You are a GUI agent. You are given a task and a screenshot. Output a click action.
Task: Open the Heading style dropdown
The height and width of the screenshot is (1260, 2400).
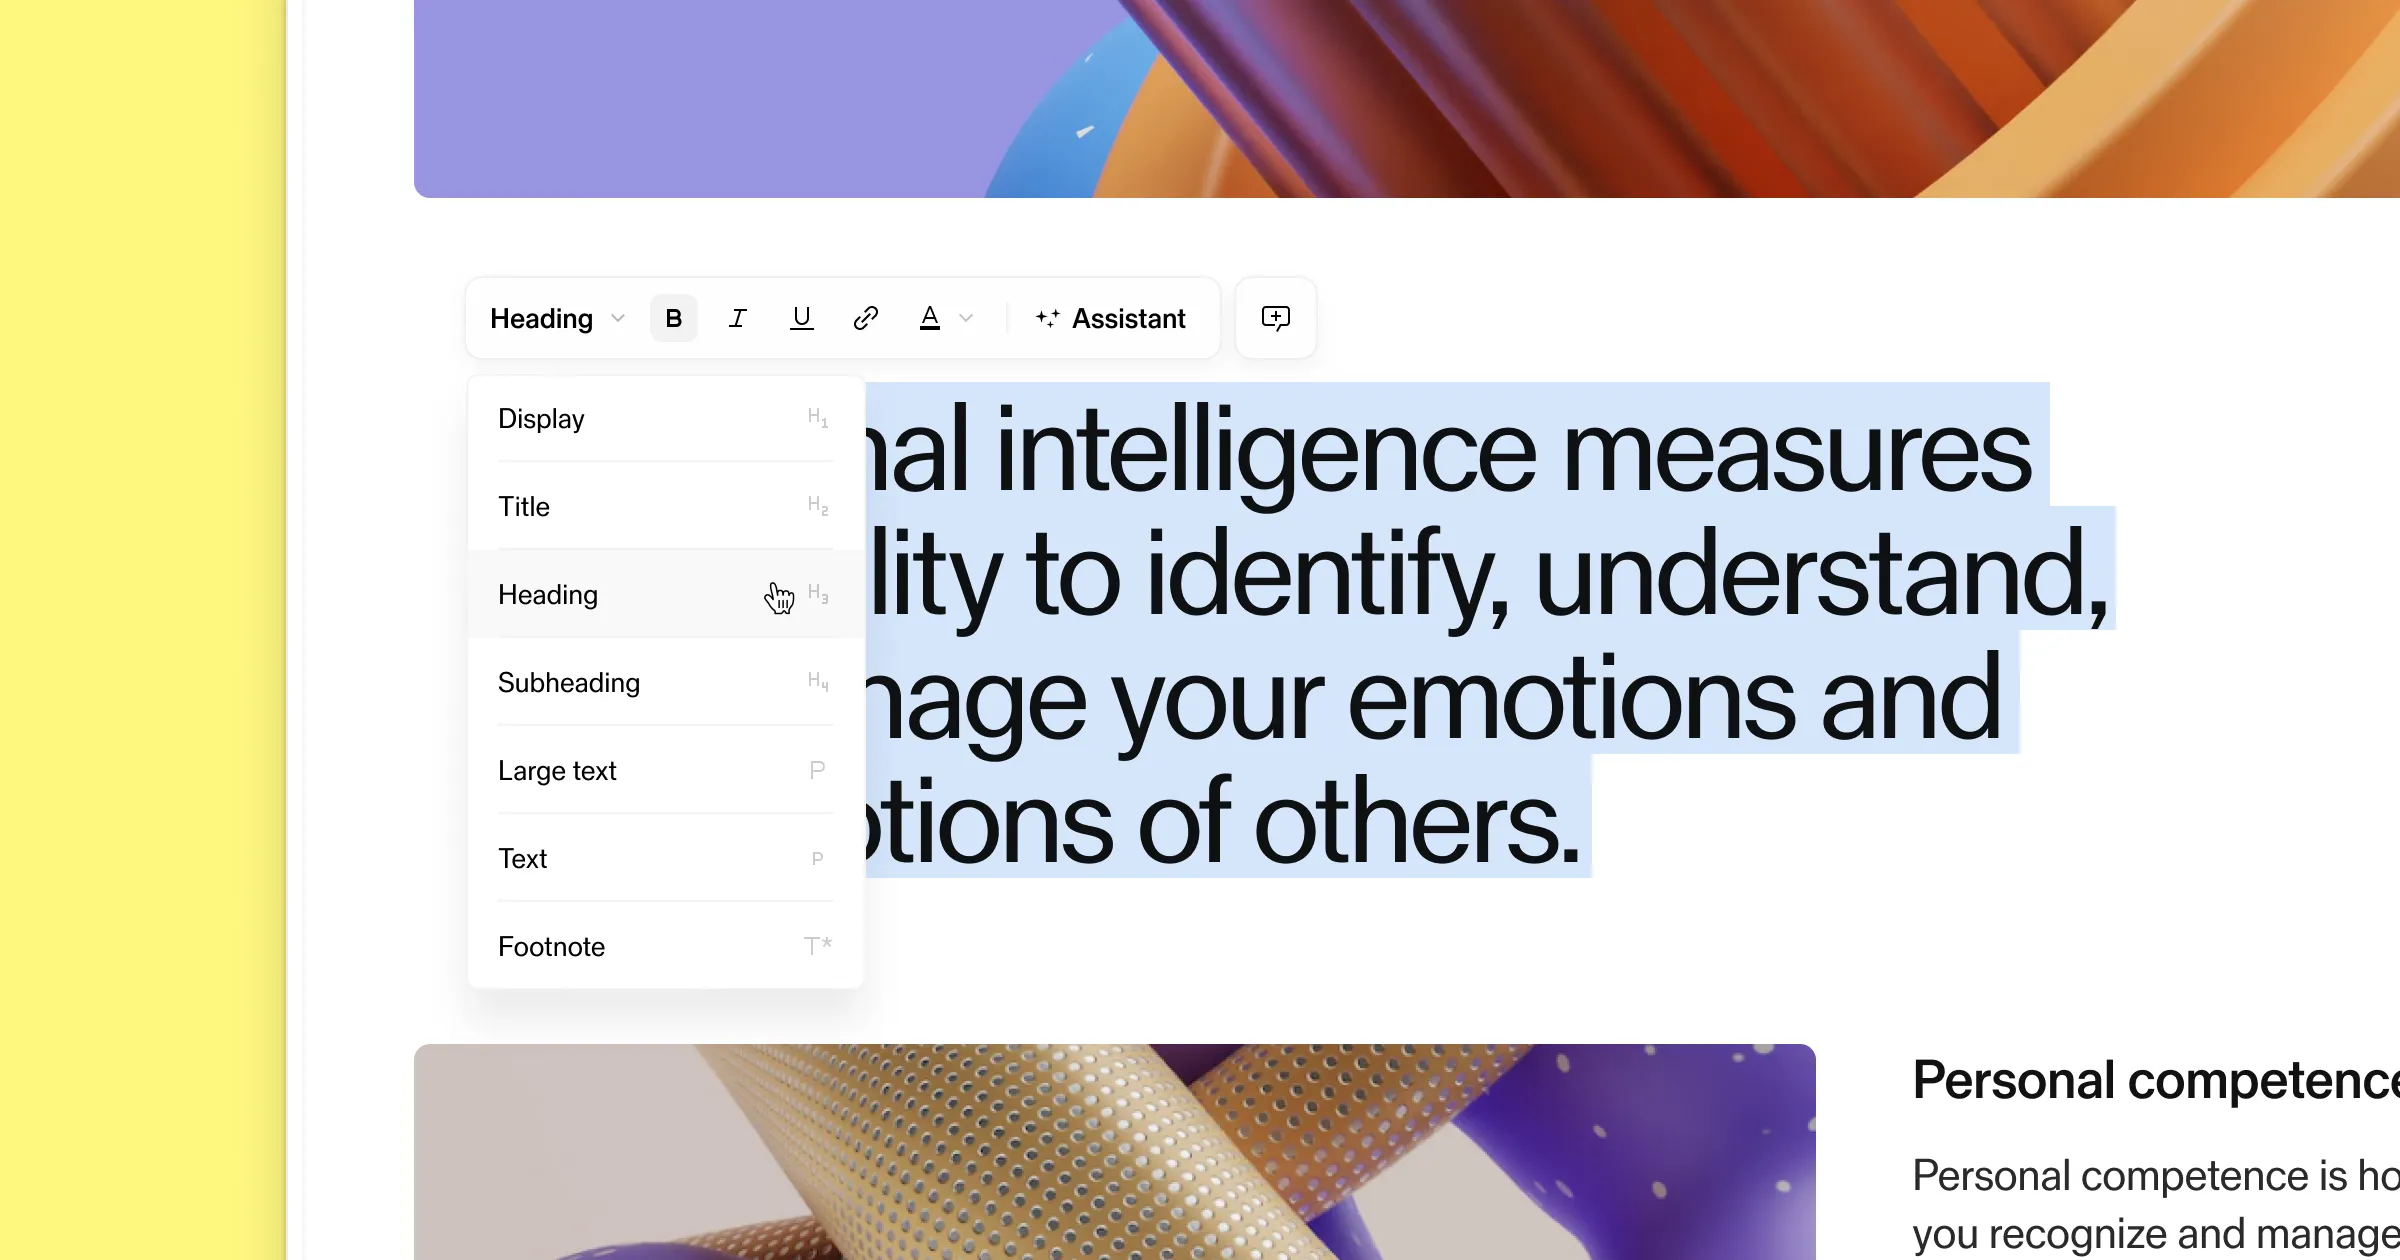click(x=541, y=318)
